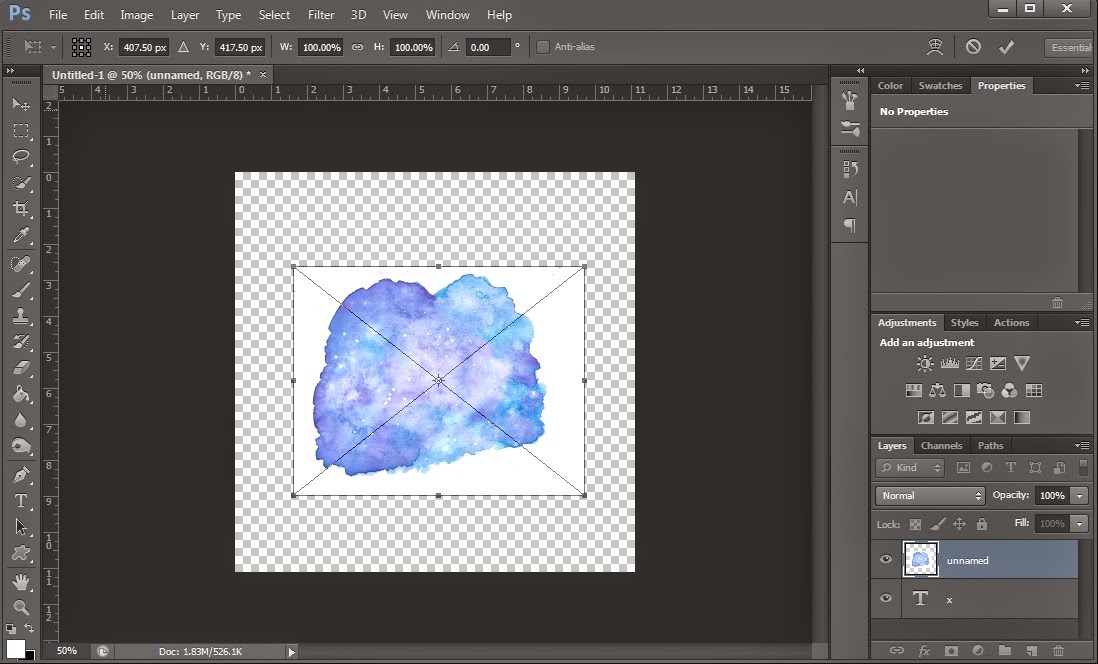Select the Path Selection tool
Image resolution: width=1098 pixels, height=664 pixels.
pos(21,527)
